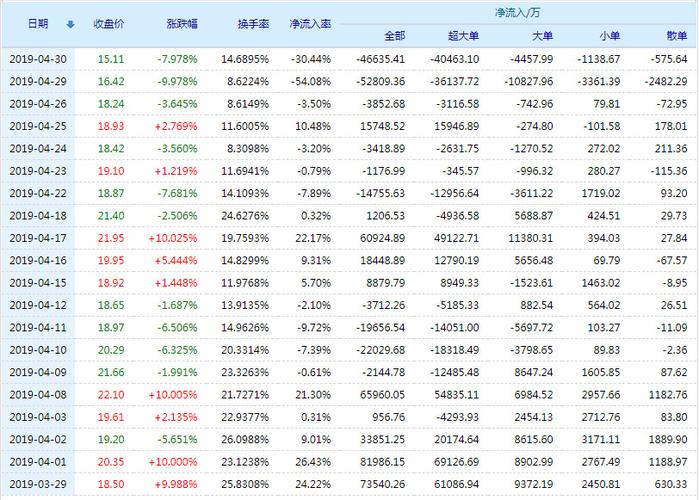Select the date cell 2019-04-25
The height and width of the screenshot is (500, 699).
pos(38,126)
